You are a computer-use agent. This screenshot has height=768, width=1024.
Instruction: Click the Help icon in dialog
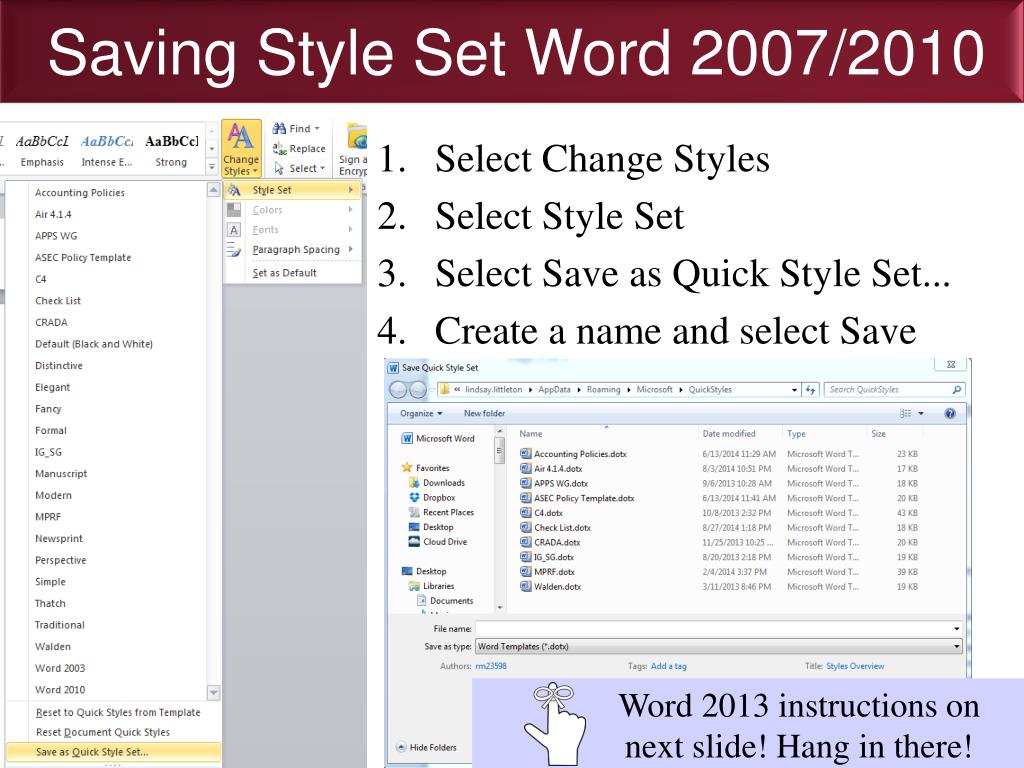point(950,413)
